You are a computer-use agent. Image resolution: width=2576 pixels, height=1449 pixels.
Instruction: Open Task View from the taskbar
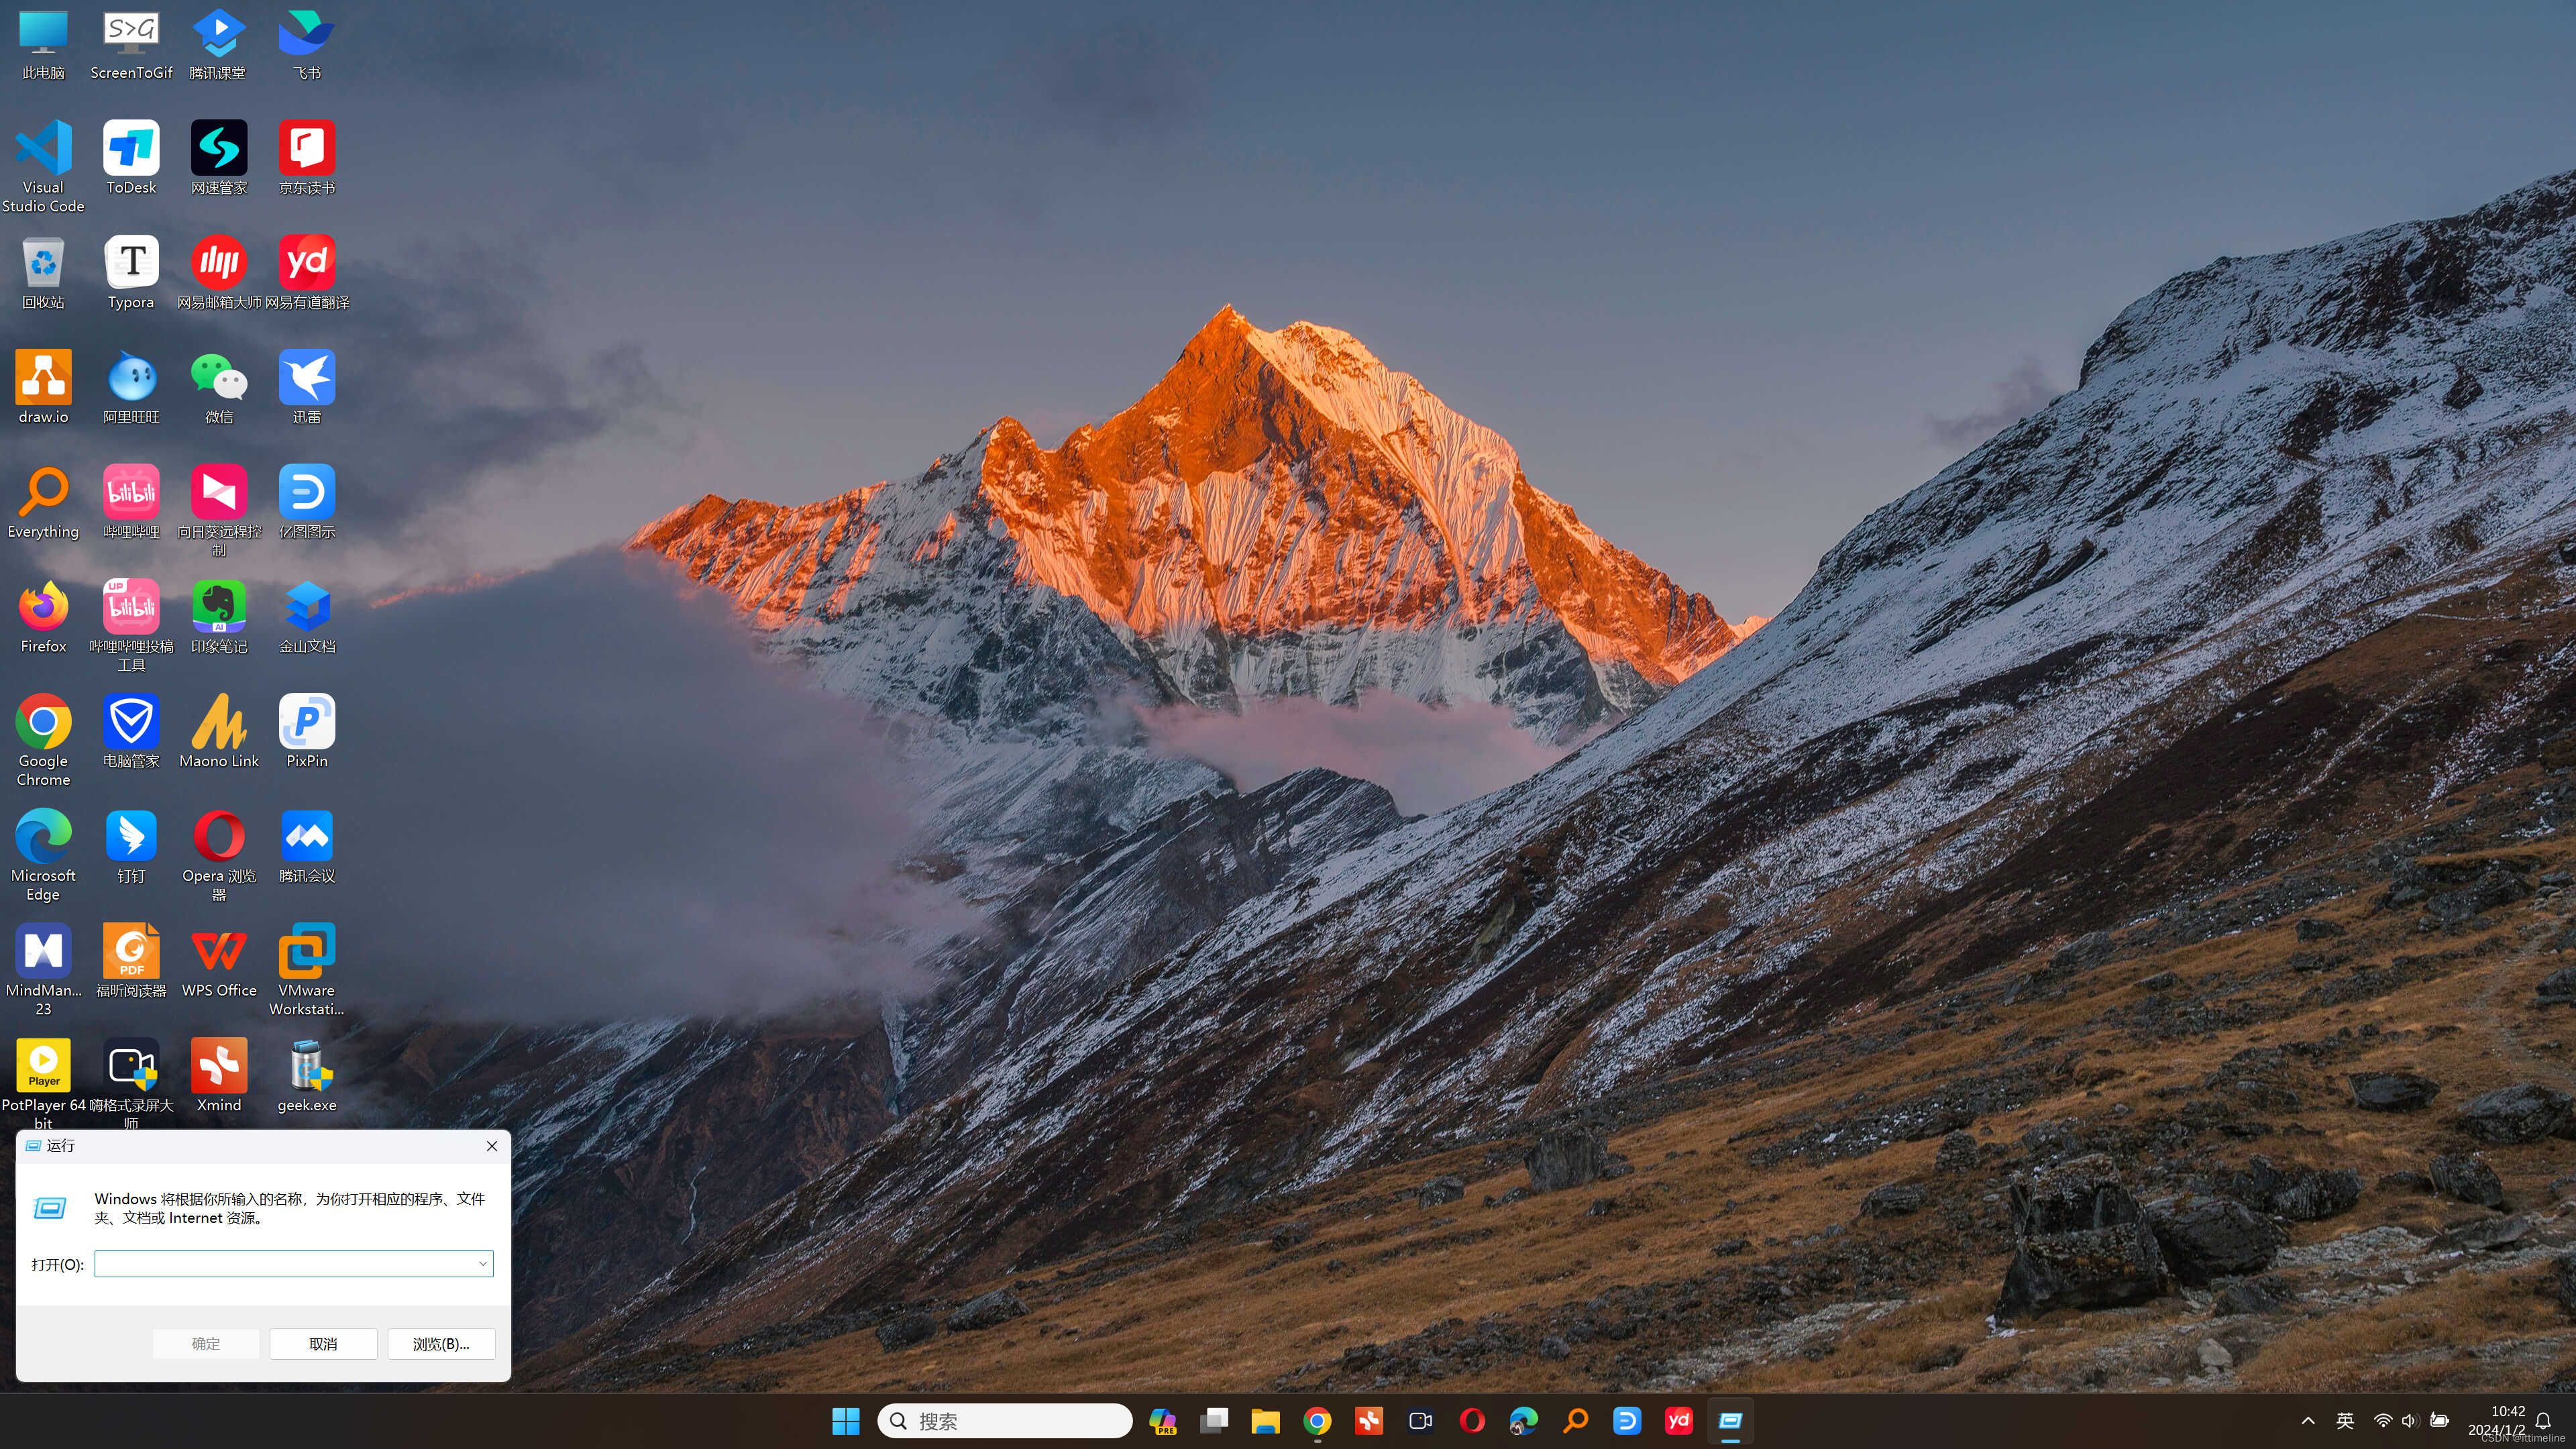pyautogui.click(x=1214, y=1421)
